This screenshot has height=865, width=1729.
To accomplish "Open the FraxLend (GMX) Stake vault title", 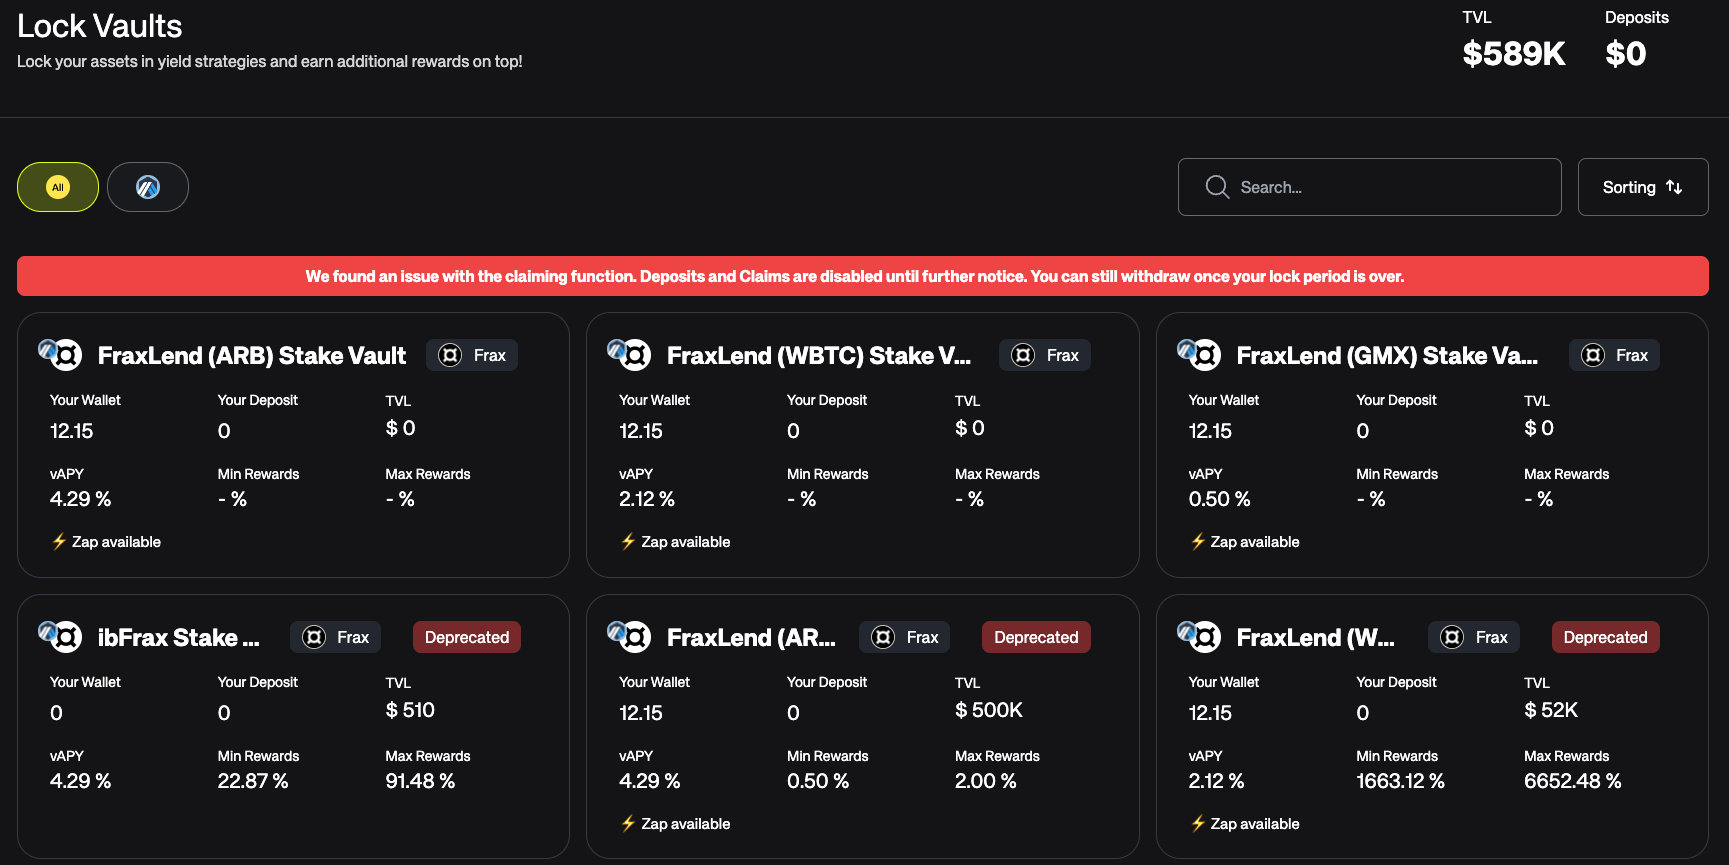I will coord(1386,356).
